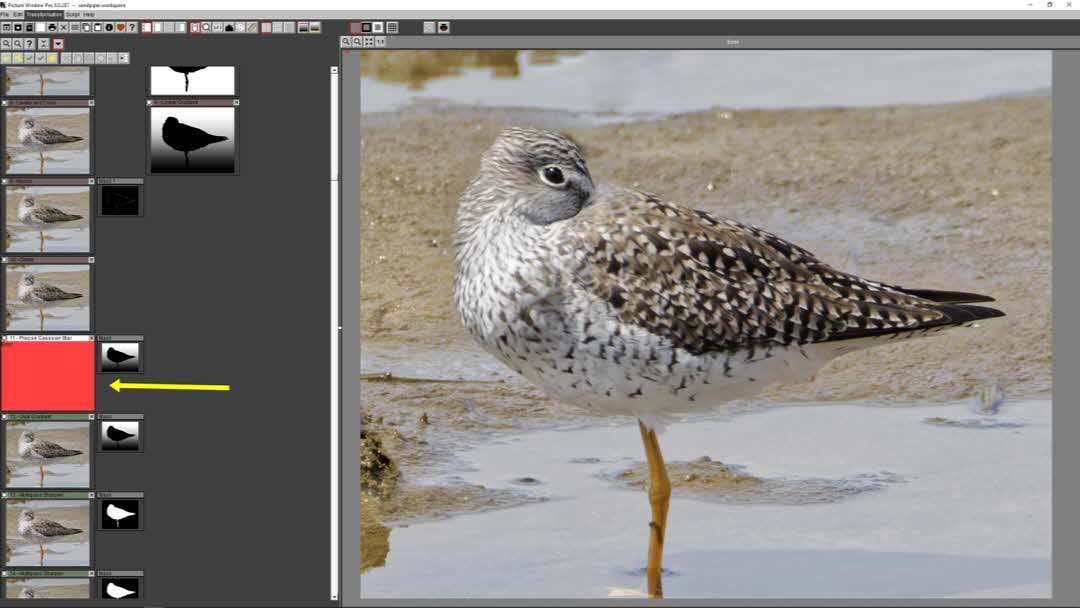
Task: Open the dropdown arrow button in second toolbar row
Action: (x=59, y=44)
